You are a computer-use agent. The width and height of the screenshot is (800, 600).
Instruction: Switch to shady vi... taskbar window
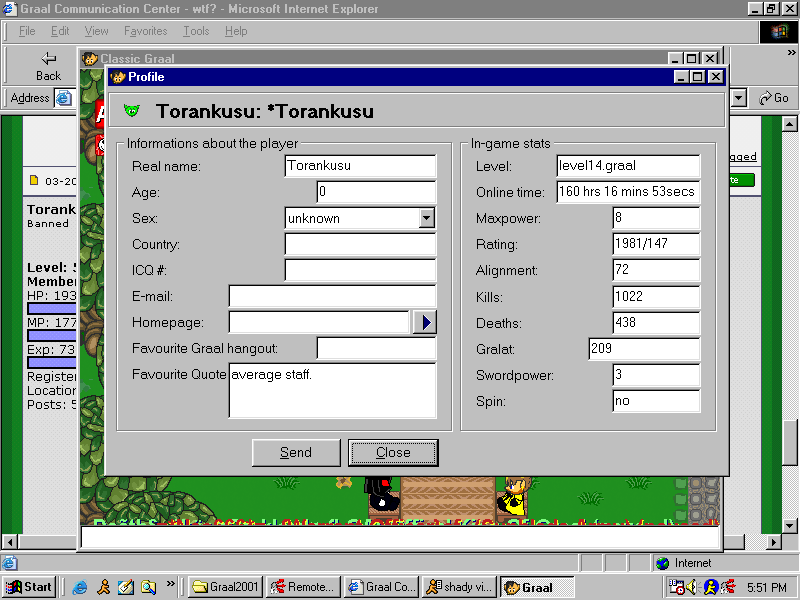[x=459, y=587]
